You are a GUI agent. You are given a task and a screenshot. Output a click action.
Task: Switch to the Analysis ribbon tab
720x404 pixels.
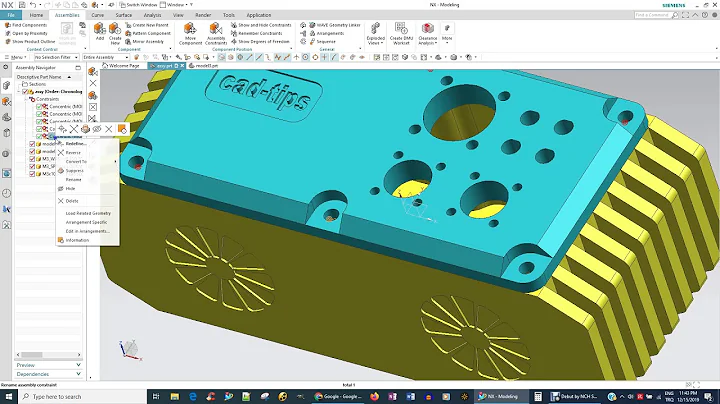(152, 15)
